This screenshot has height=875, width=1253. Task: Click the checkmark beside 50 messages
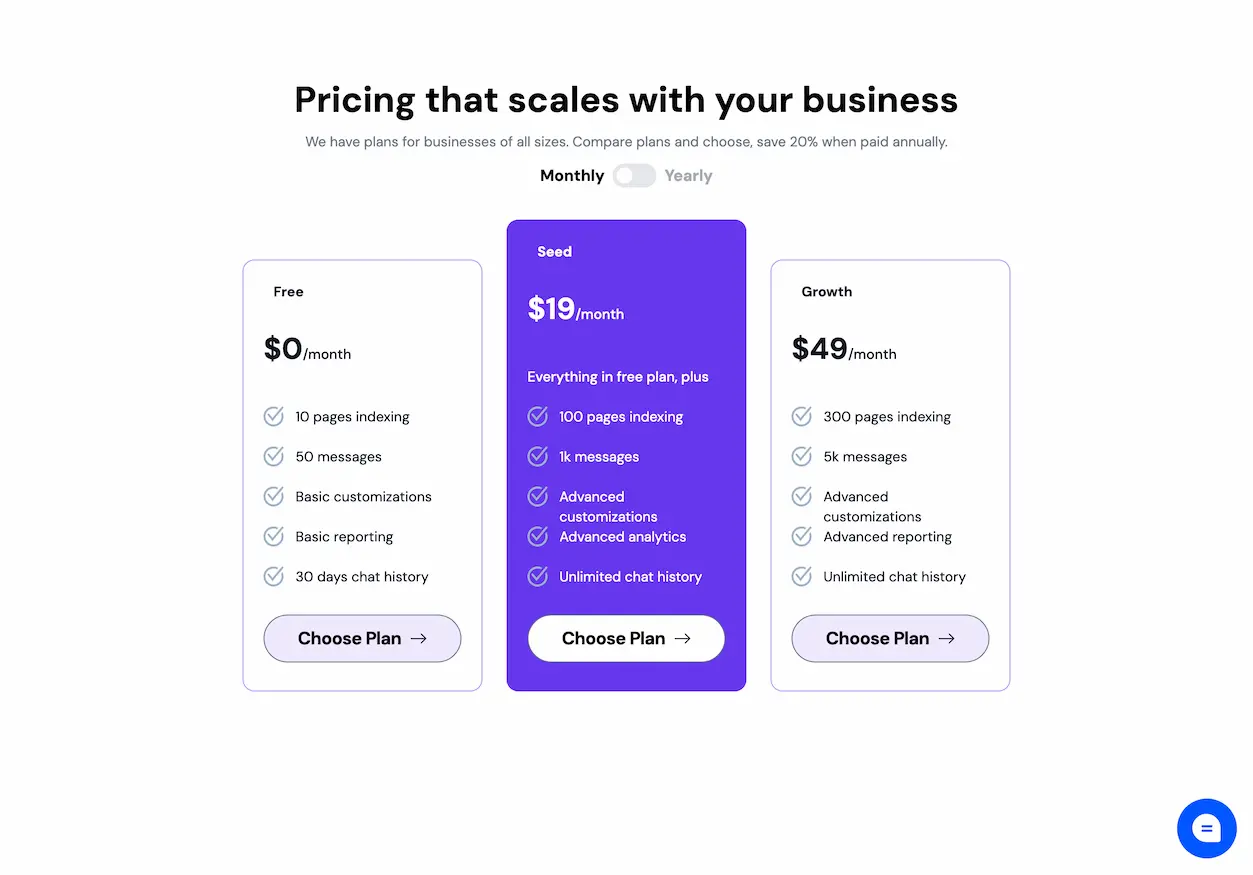click(273, 456)
